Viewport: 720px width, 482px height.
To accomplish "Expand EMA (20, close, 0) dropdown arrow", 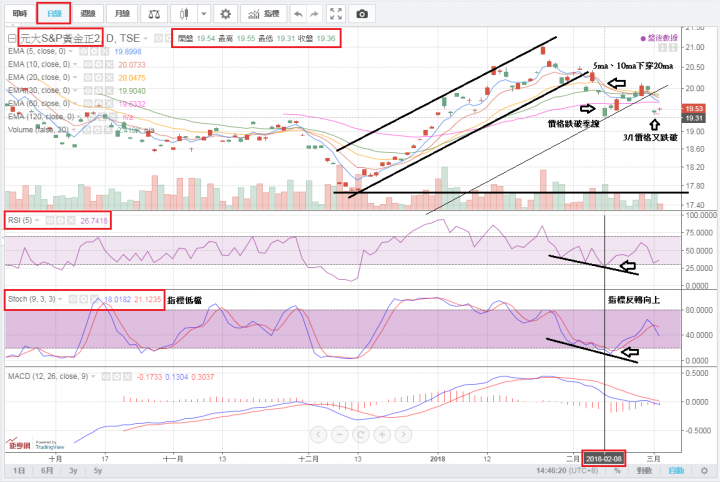I will (75, 78).
